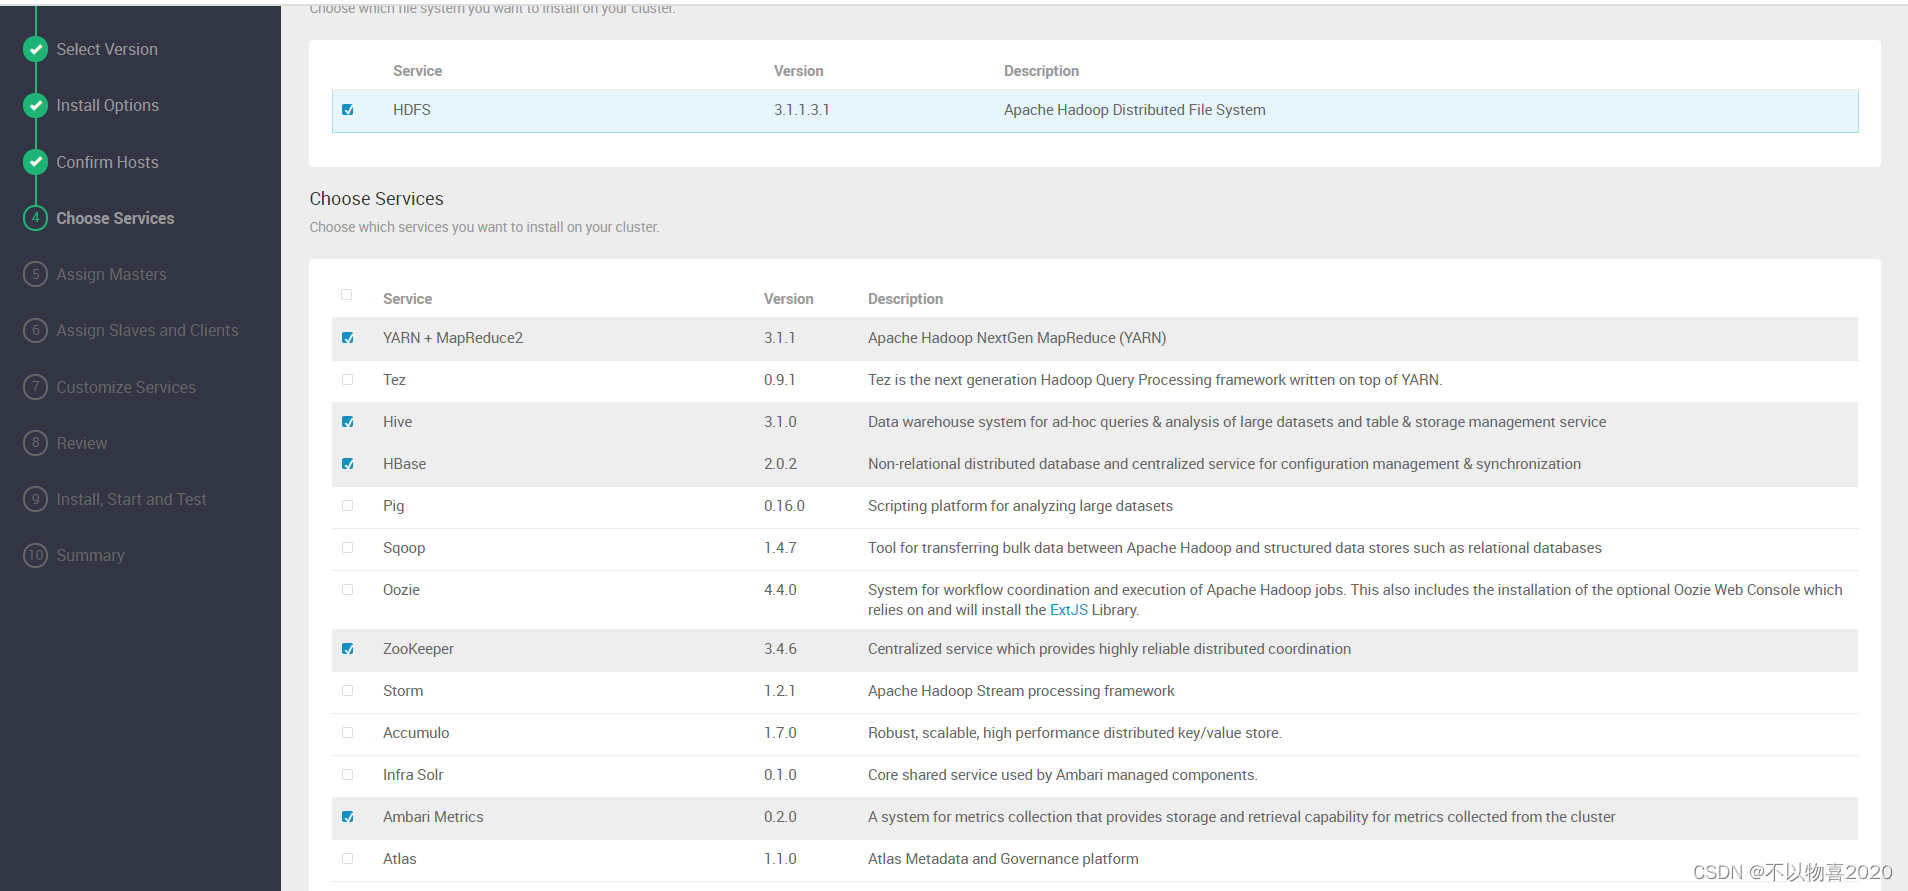The image size is (1908, 891).
Task: Enable the Infra Solr service checkbox
Action: [348, 775]
